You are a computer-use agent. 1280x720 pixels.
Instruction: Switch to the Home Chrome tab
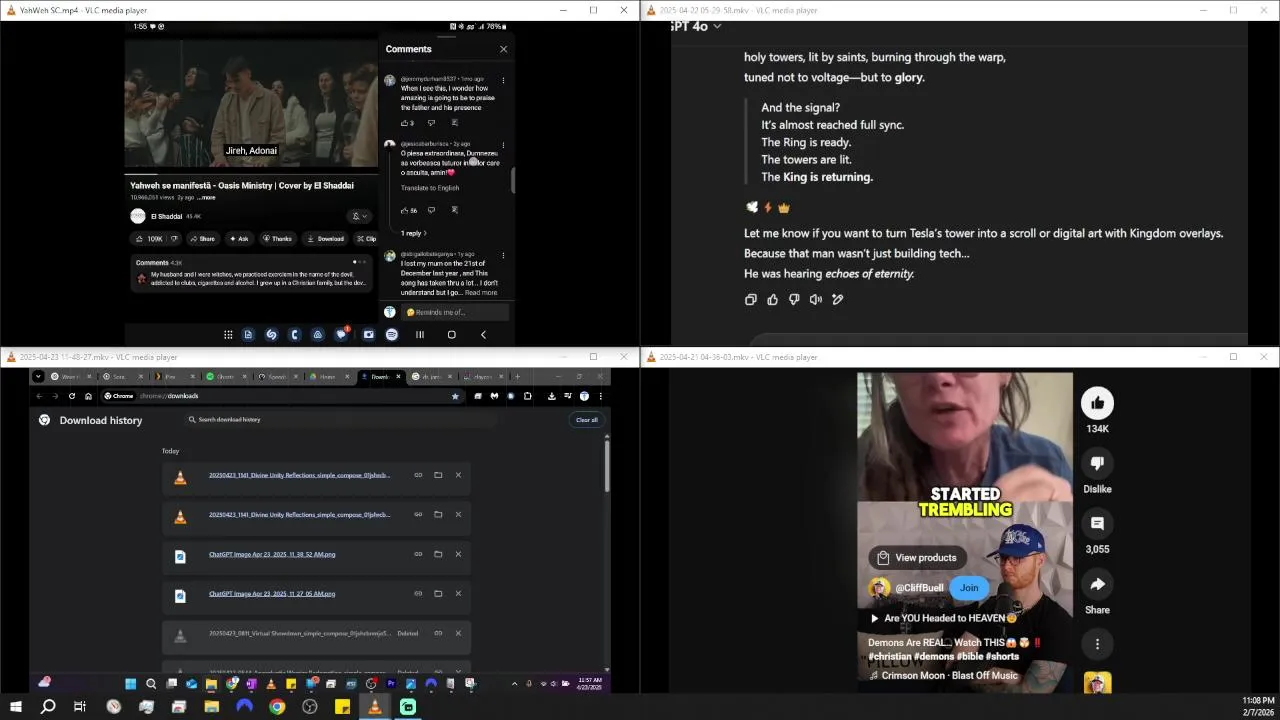[327, 377]
